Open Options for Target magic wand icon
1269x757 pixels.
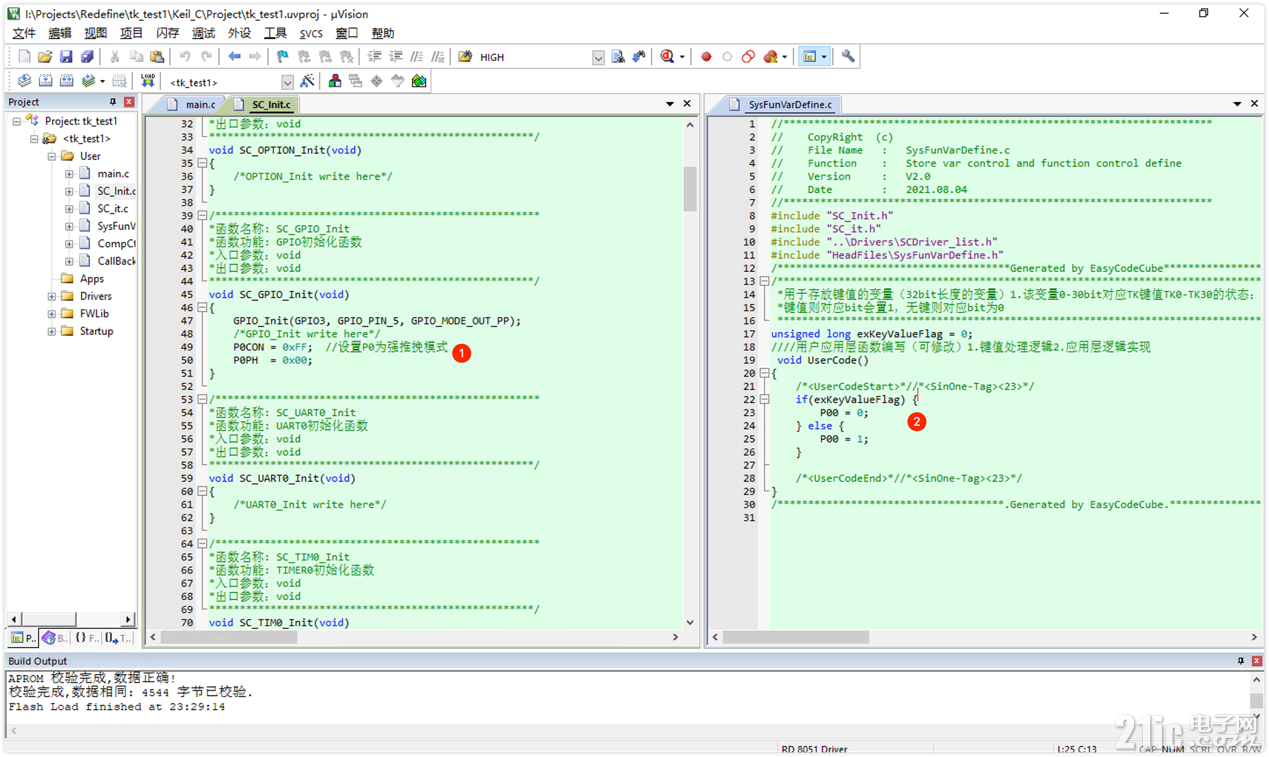307,81
